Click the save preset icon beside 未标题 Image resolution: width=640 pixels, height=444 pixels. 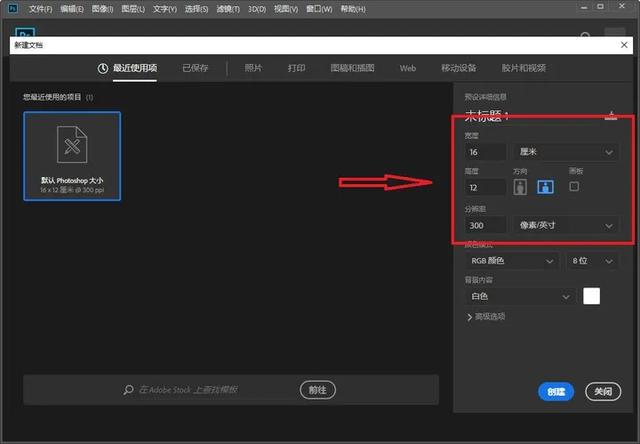(611, 116)
